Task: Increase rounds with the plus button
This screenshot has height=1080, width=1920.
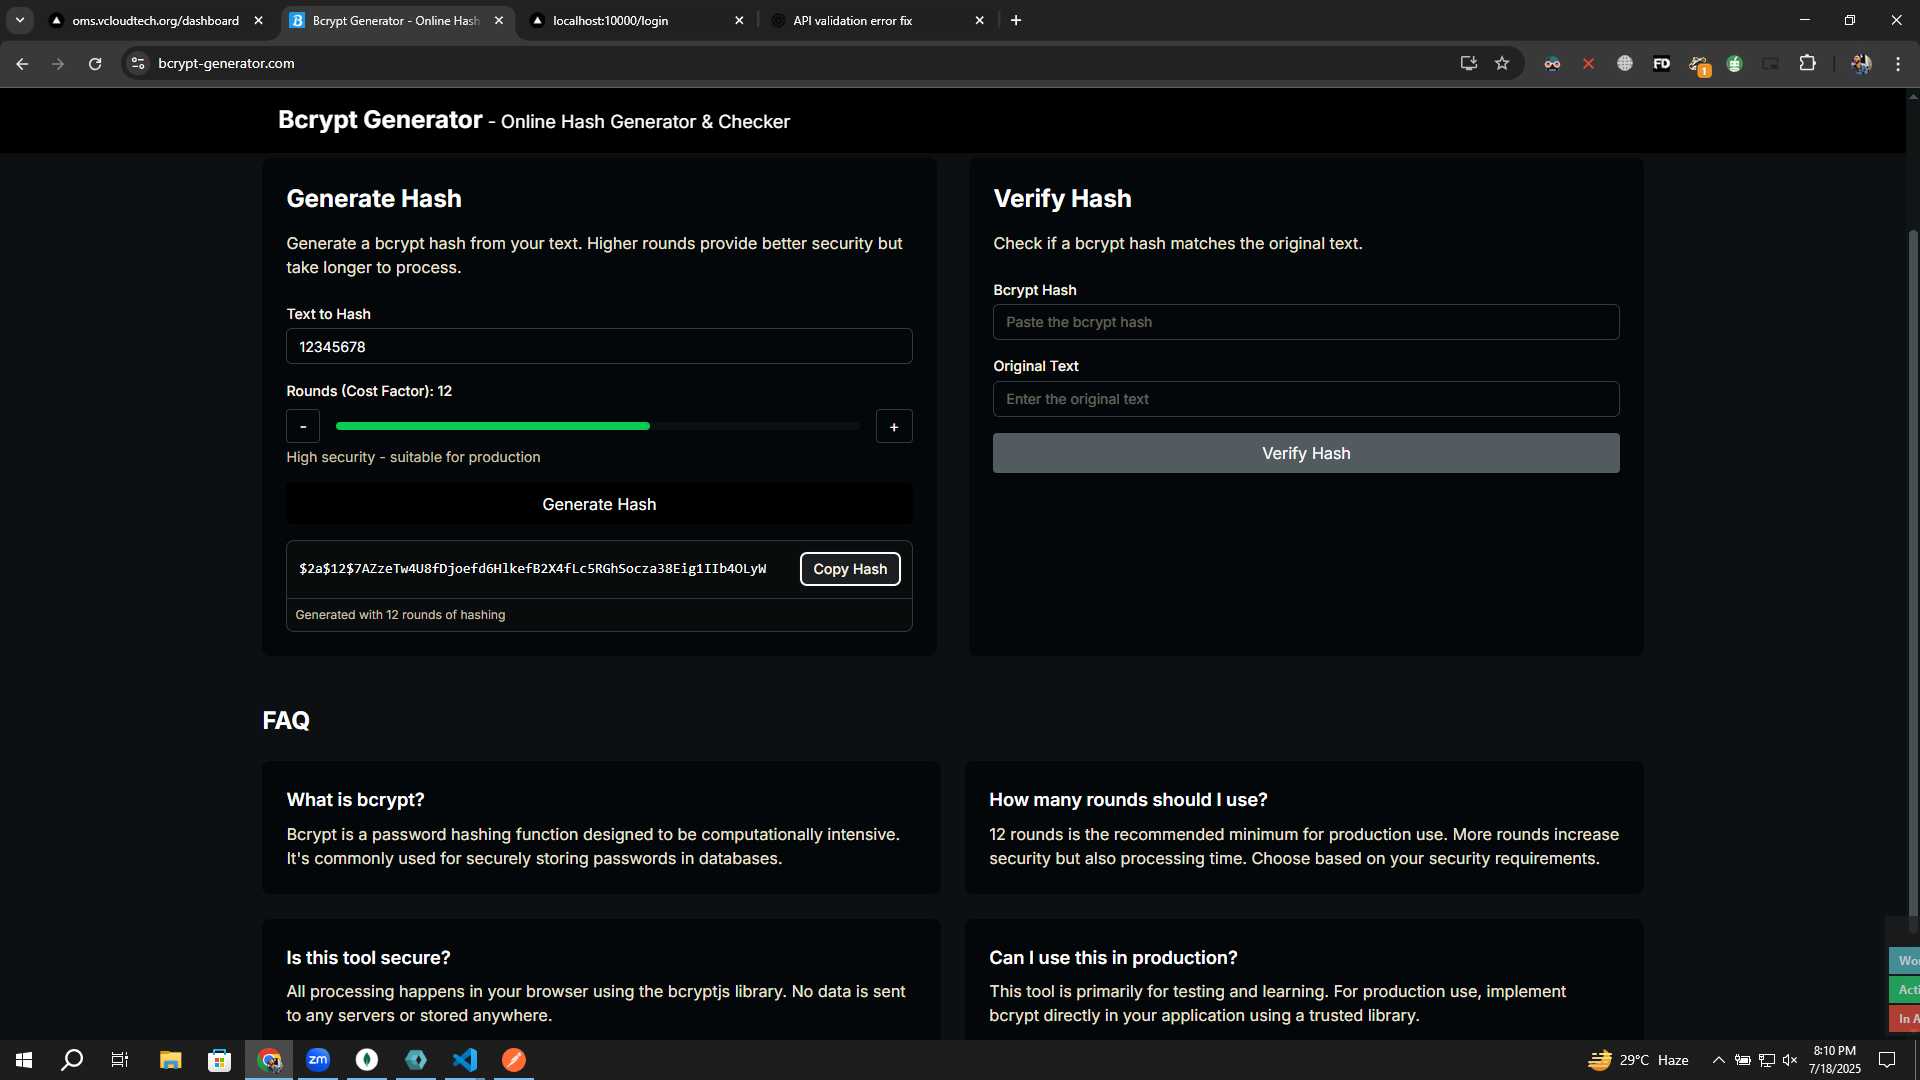Action: (894, 426)
